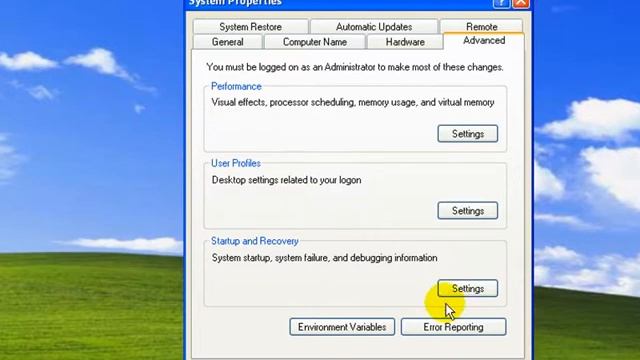Click the Environment Variables button
This screenshot has width=640, height=360.
pos(342,327)
